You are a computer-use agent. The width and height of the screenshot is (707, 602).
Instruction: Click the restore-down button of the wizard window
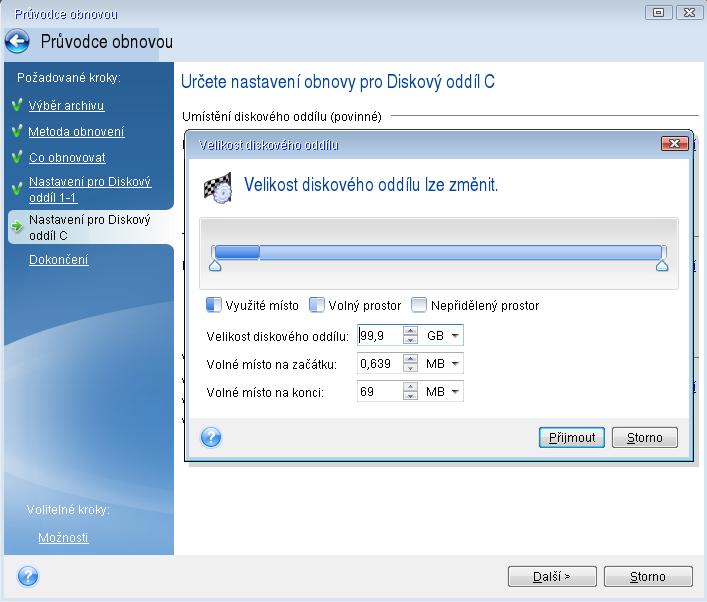[659, 12]
